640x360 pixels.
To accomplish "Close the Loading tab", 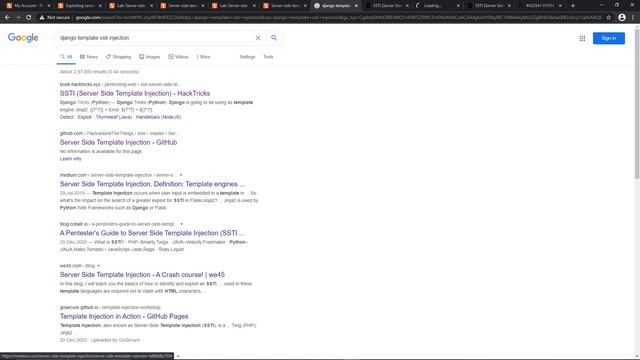I will (x=458, y=6).
